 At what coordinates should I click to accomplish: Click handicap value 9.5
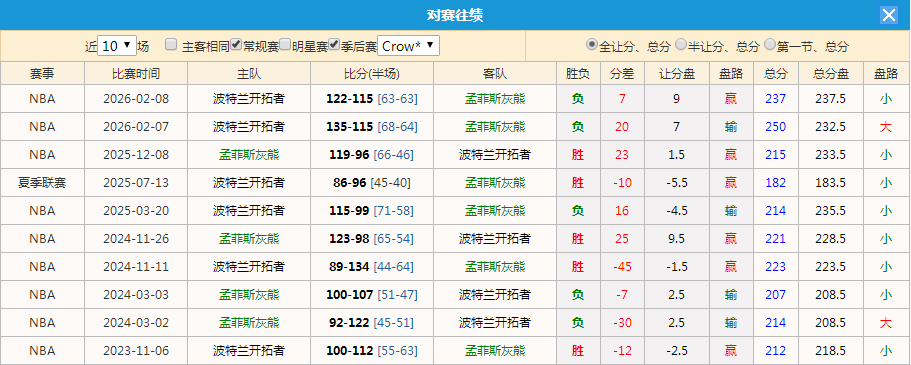pyautogui.click(x=676, y=238)
